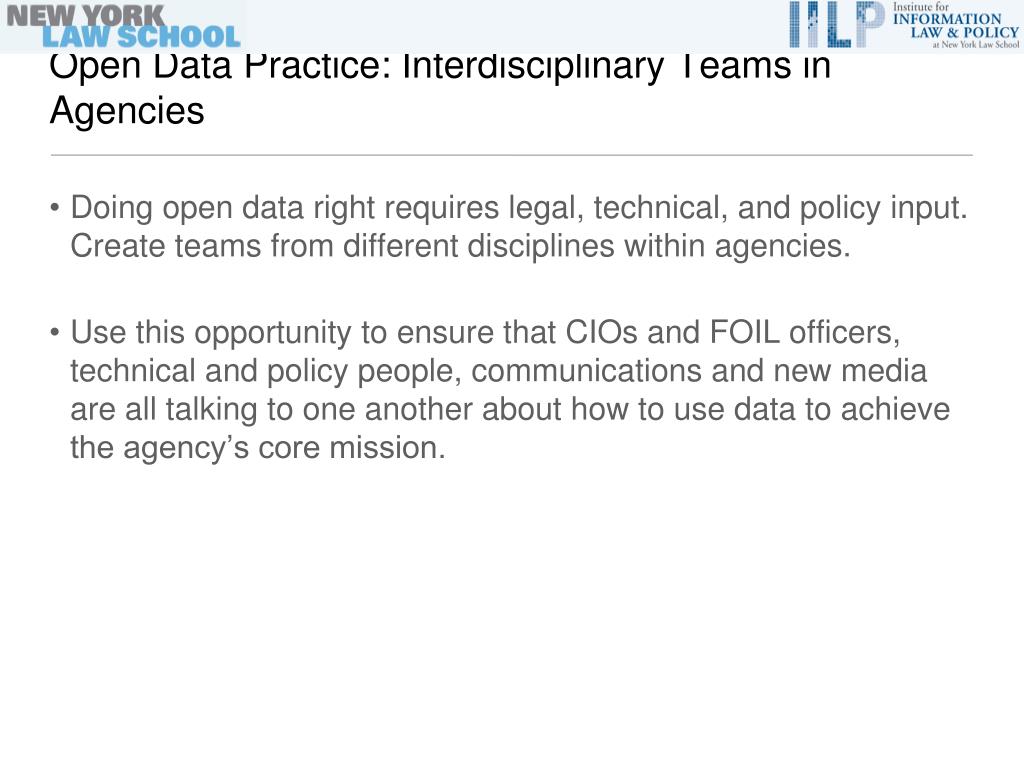Click the horizontal divider line below the title

click(511, 155)
